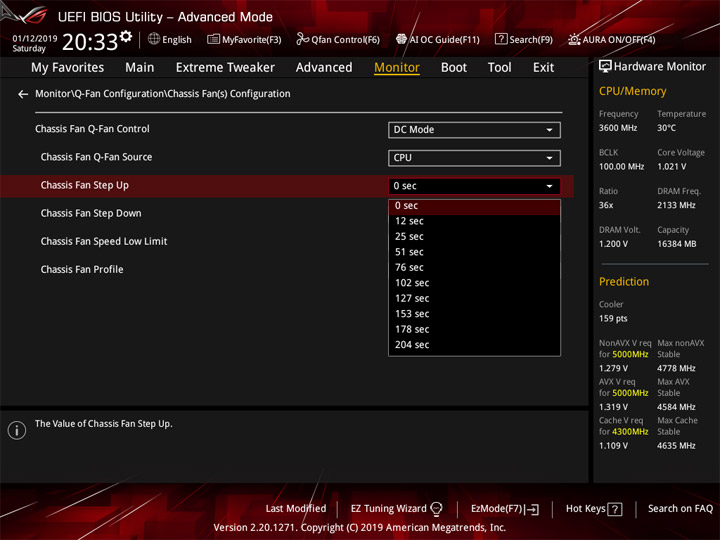
Task: Click the Hot Keys question mark box
Action: 615,509
